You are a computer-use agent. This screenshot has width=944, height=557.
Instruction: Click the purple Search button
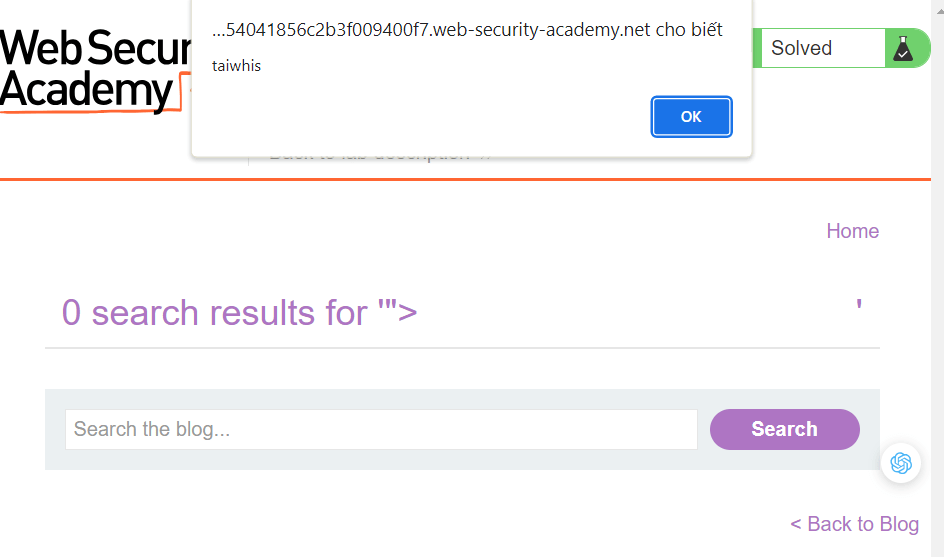tap(784, 429)
